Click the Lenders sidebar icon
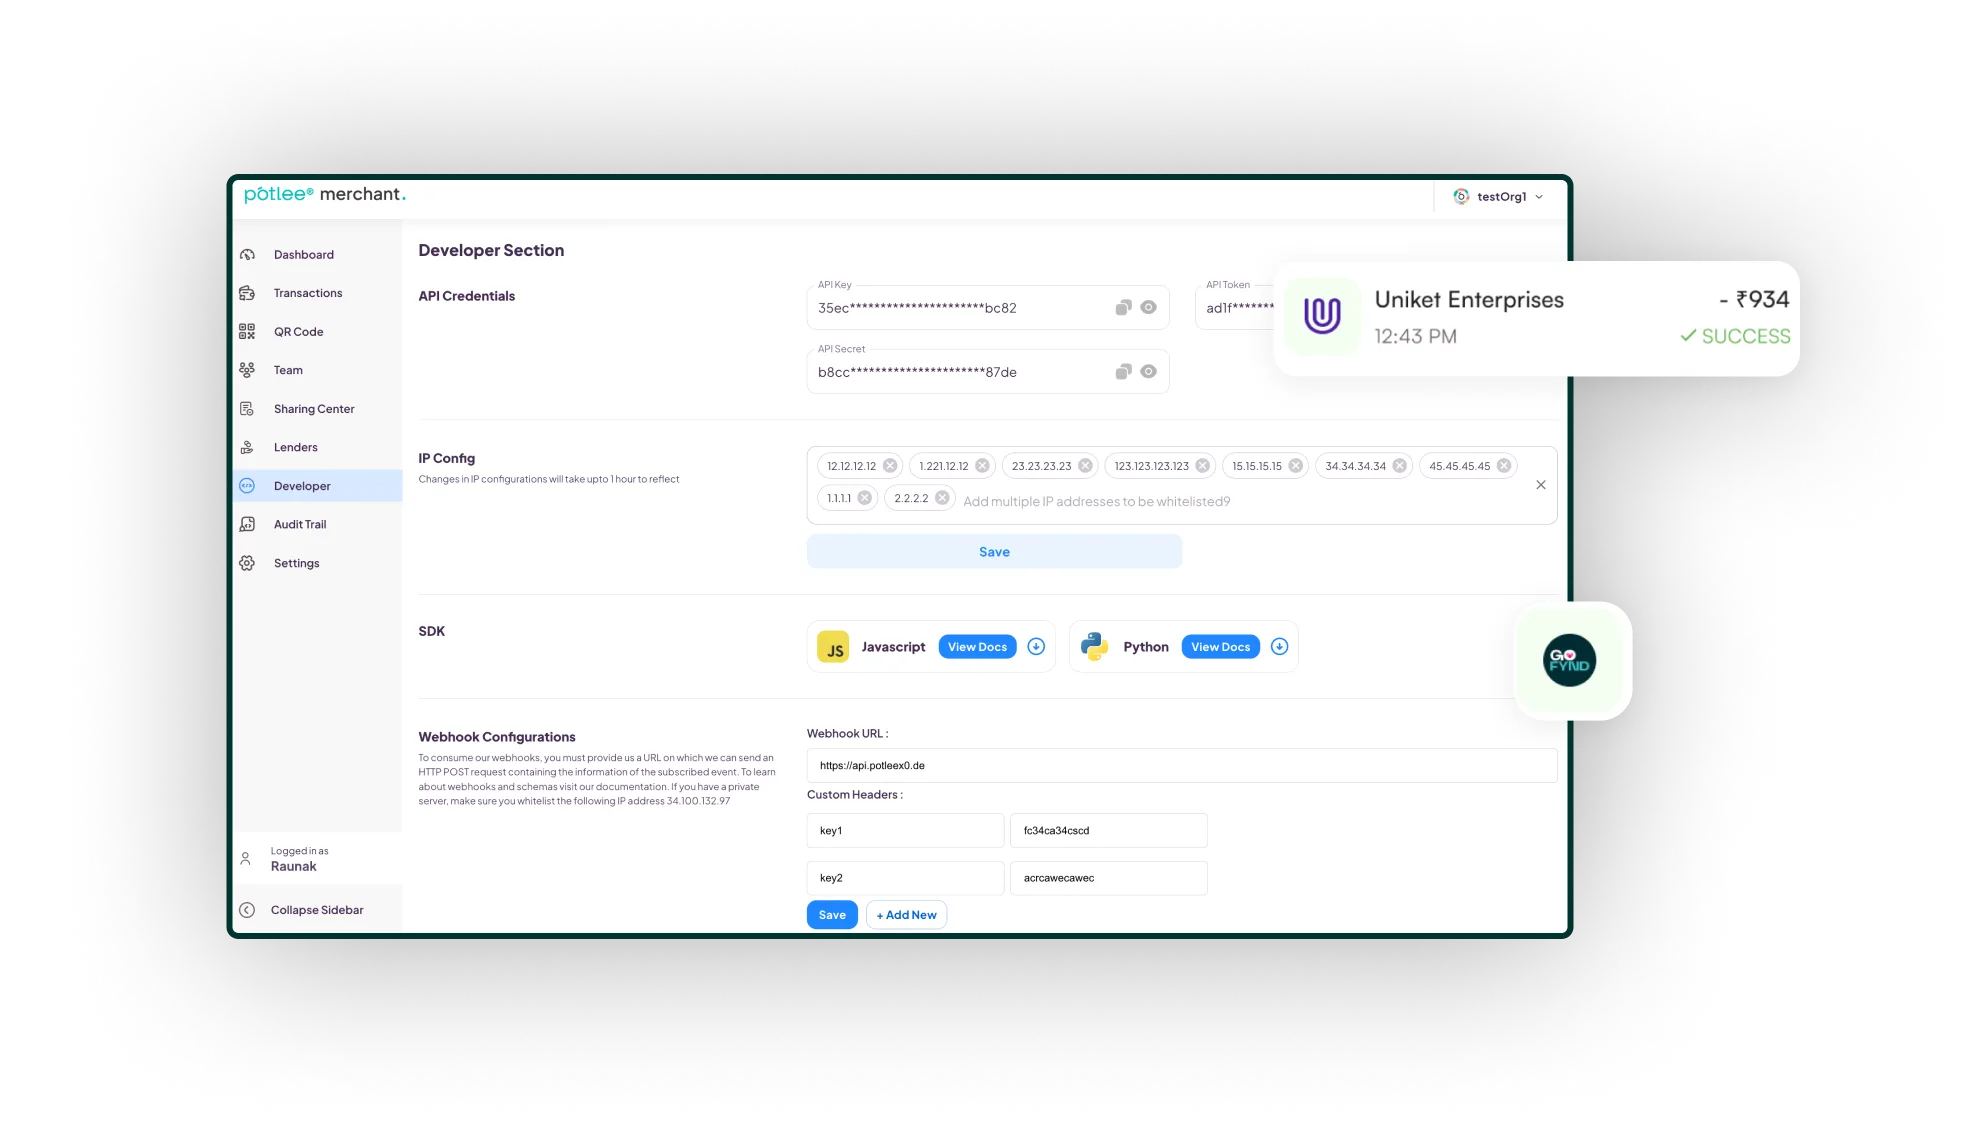 249,446
